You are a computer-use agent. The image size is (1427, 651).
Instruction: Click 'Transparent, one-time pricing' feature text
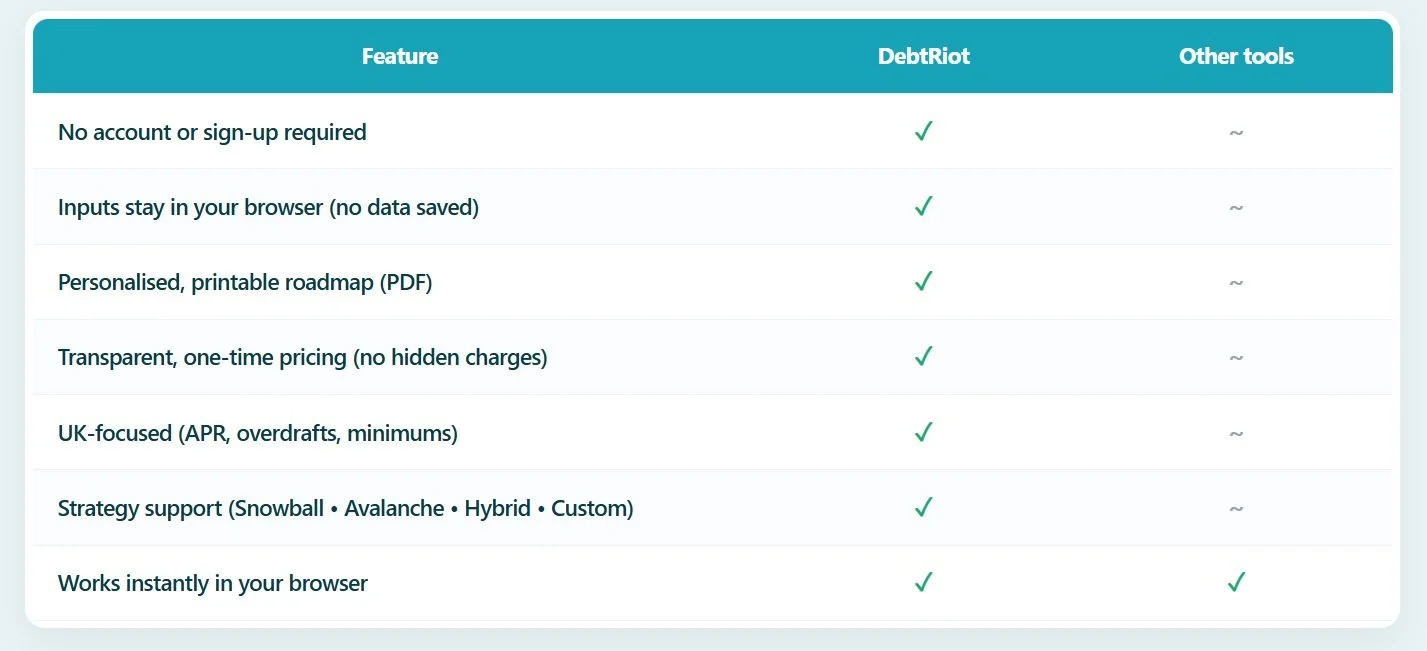302,358
